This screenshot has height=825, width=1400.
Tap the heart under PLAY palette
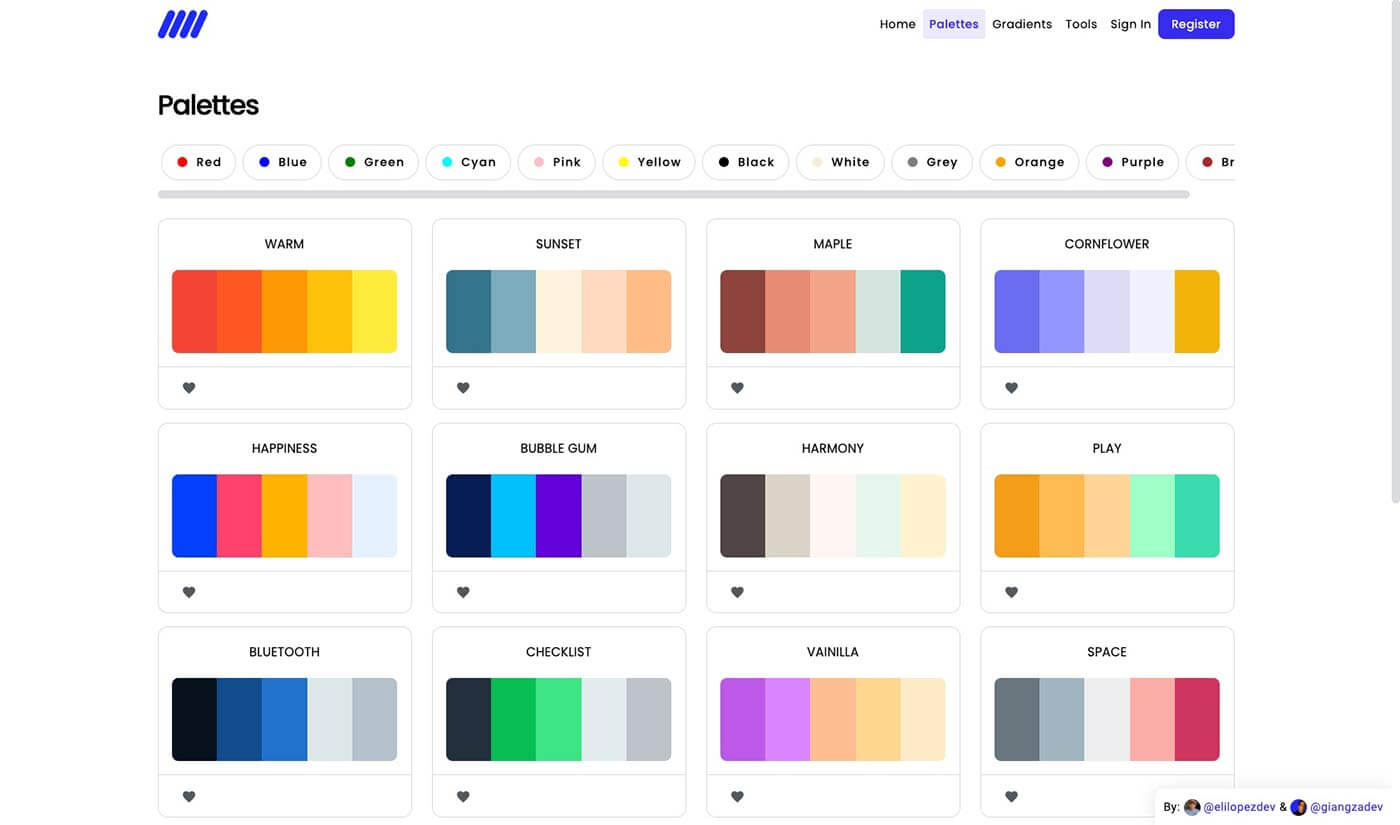tap(1011, 592)
